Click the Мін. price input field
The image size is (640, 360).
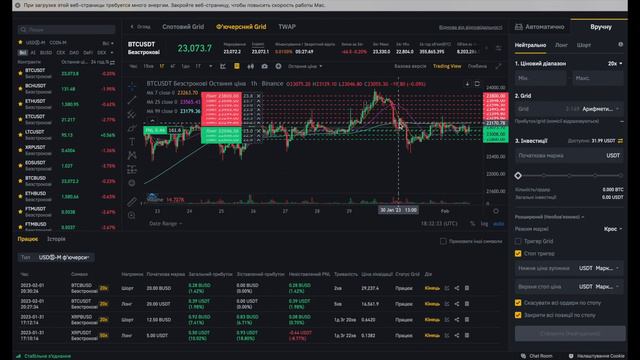[x=540, y=78]
